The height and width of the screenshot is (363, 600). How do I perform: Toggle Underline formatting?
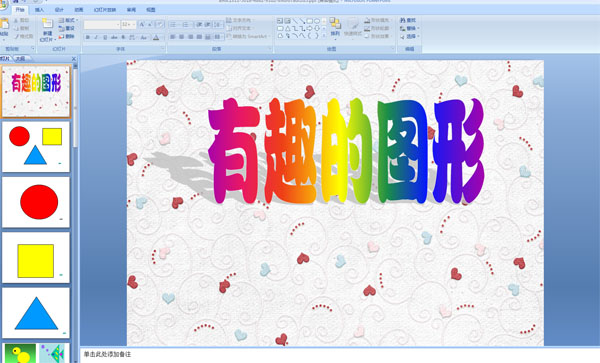coord(105,37)
